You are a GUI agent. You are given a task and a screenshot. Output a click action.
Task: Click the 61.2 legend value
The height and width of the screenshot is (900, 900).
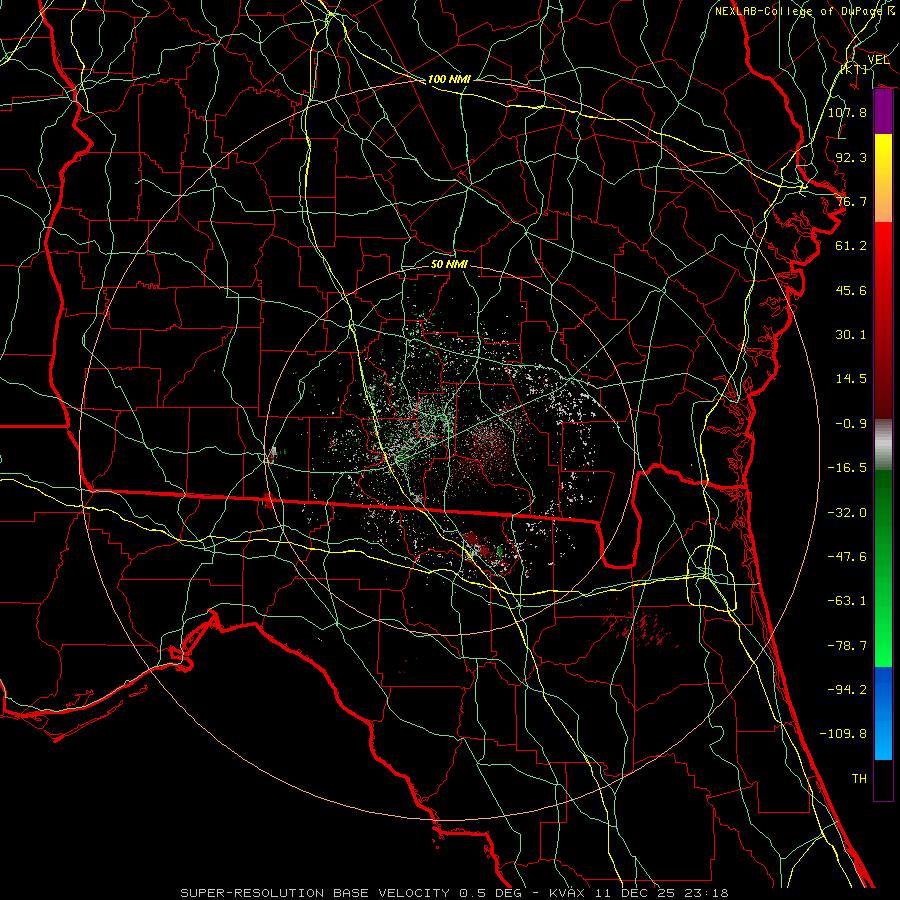(851, 246)
